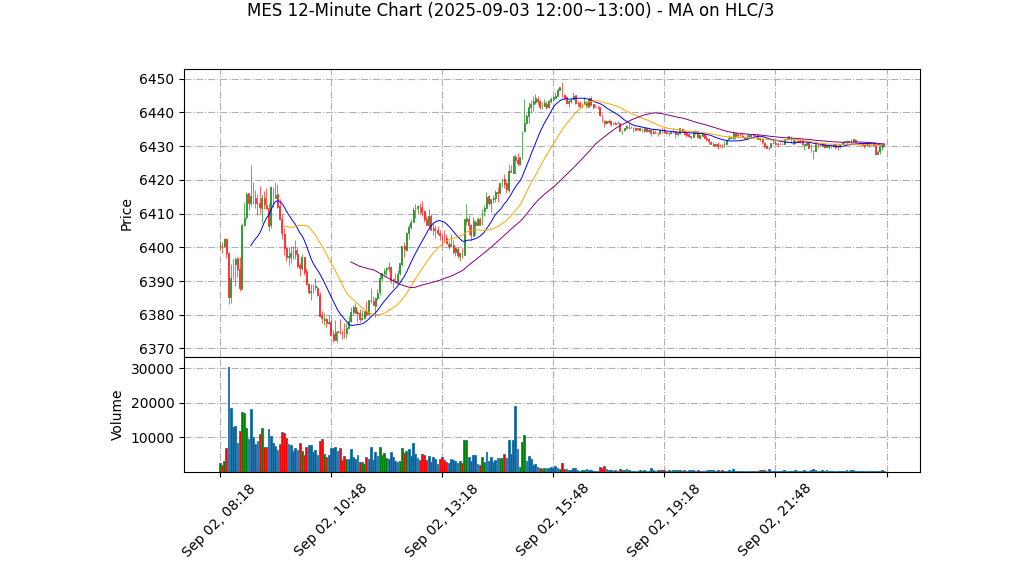Click the 6450 price axis label
Image resolution: width=1022 pixels, height=575 pixels.
coord(156,80)
